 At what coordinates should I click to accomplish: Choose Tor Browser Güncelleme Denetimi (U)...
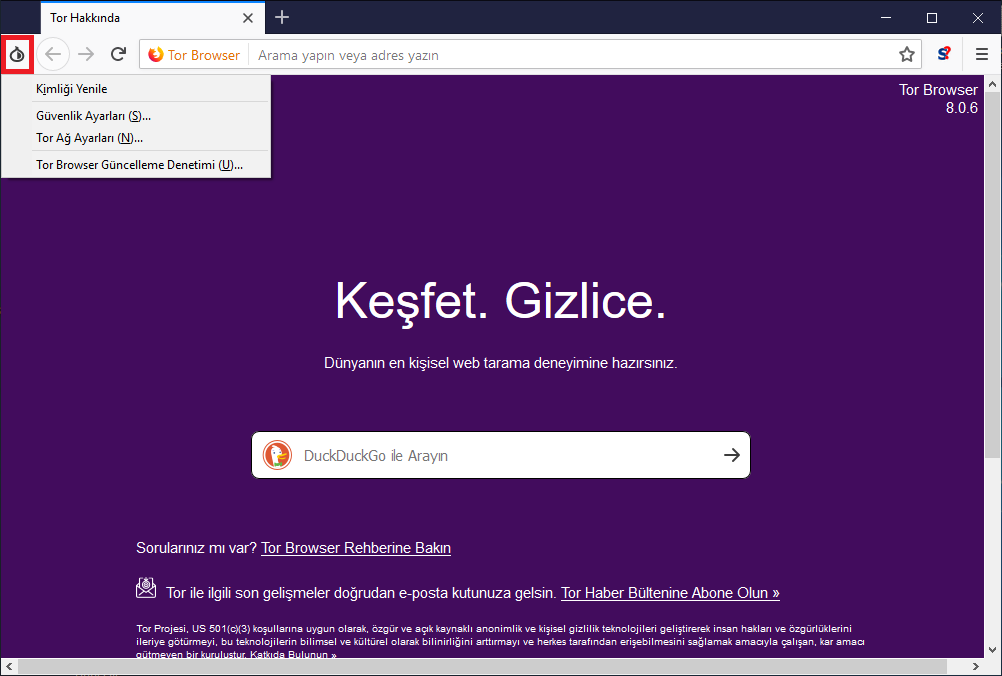(136, 165)
